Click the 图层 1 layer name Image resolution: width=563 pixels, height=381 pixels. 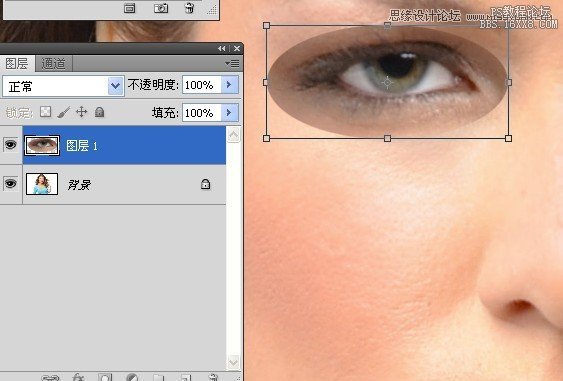click(x=82, y=146)
